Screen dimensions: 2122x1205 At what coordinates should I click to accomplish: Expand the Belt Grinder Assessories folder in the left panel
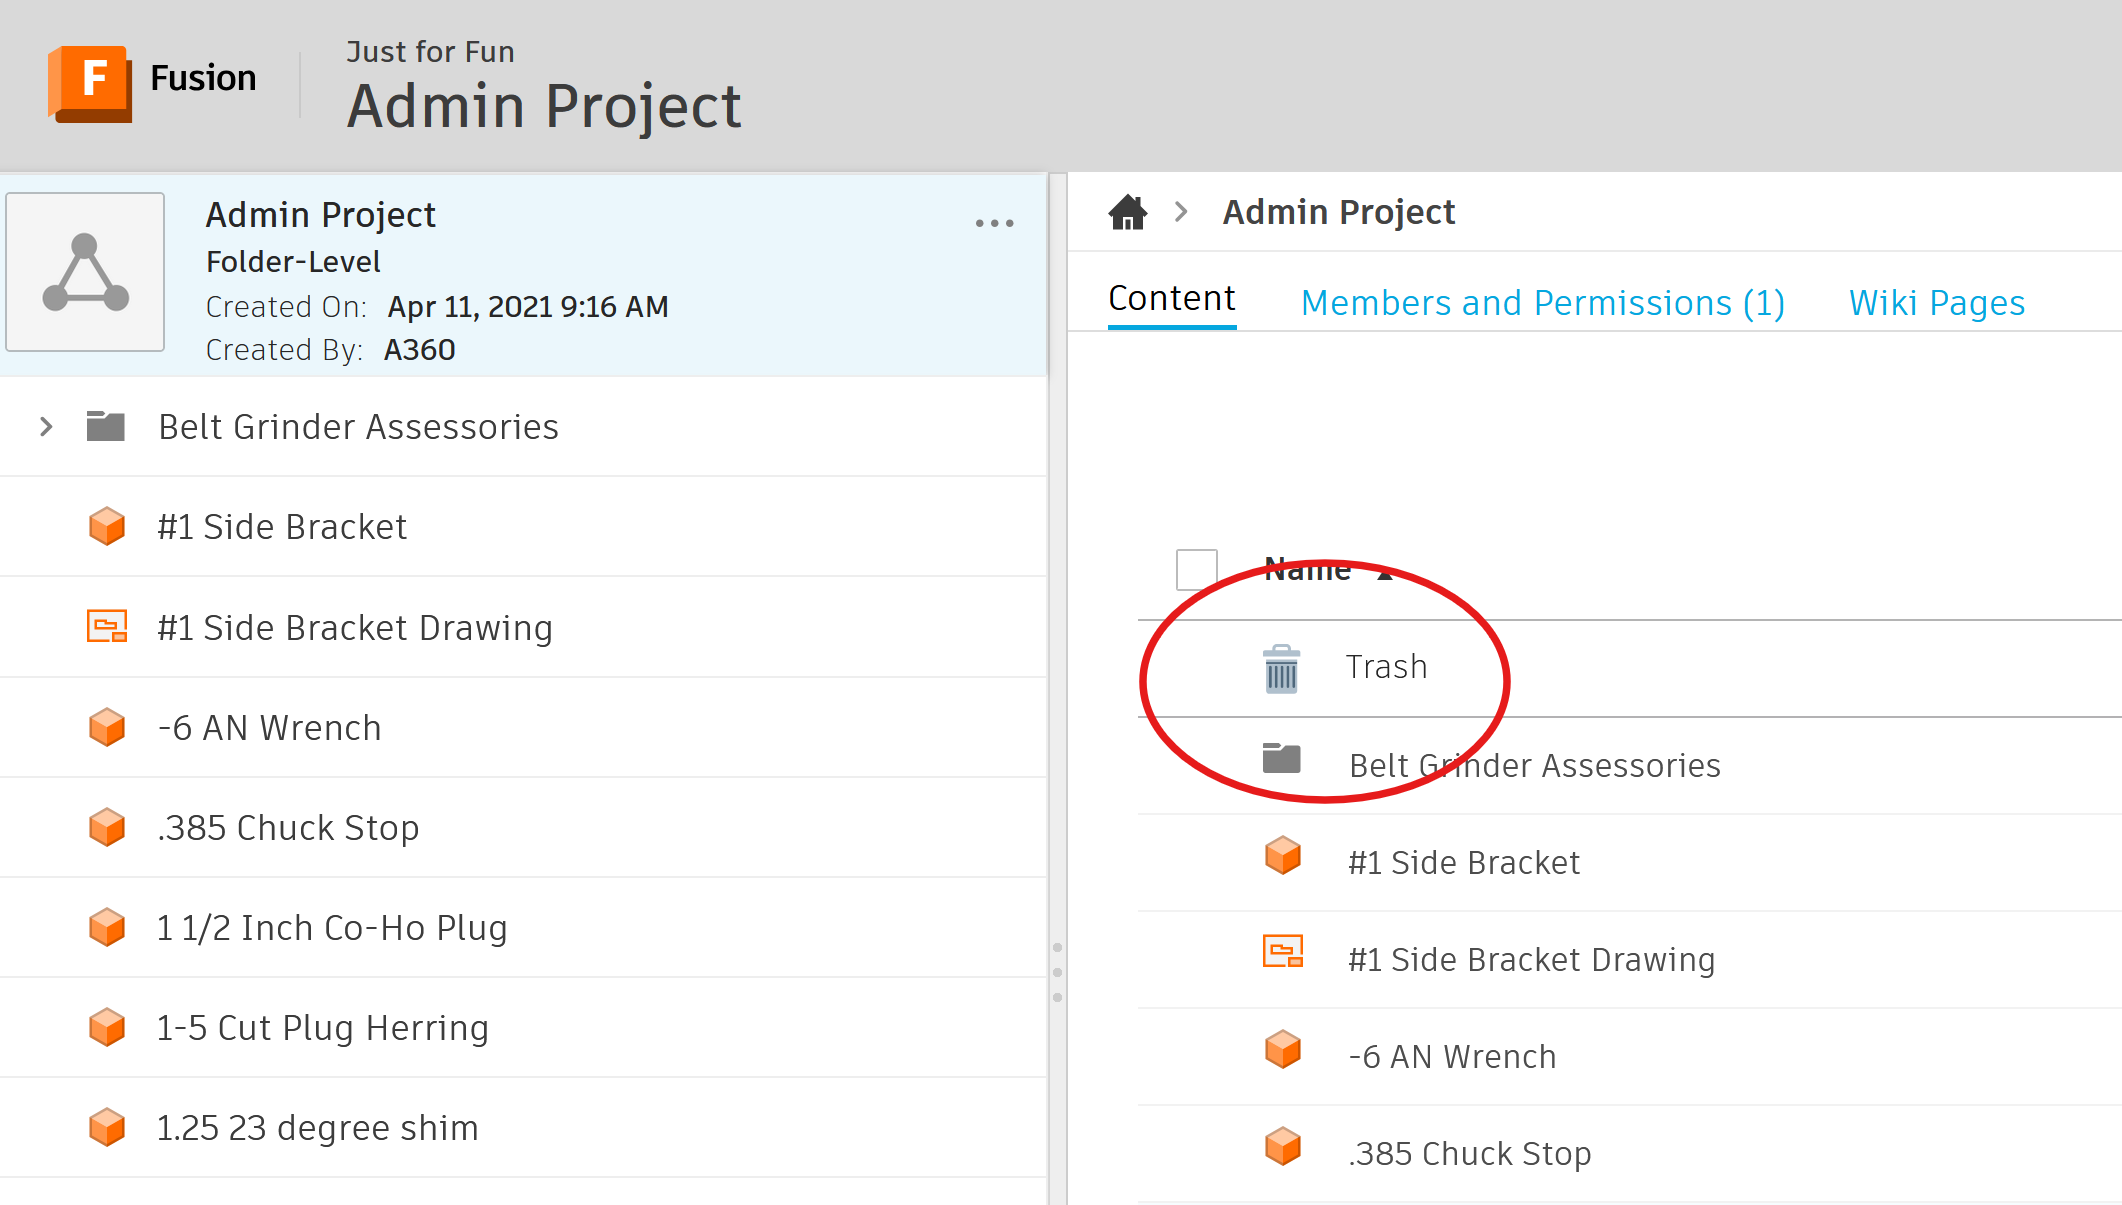[46, 427]
